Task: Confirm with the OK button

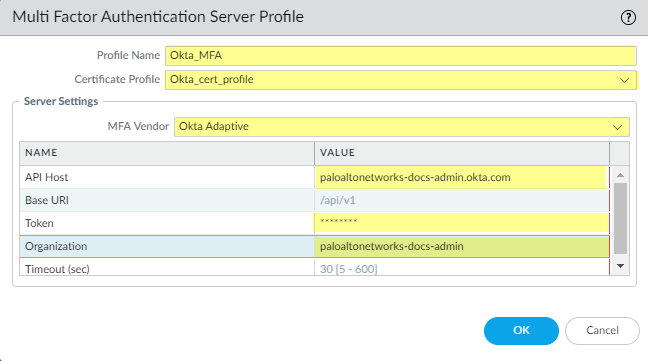Action: (x=521, y=331)
